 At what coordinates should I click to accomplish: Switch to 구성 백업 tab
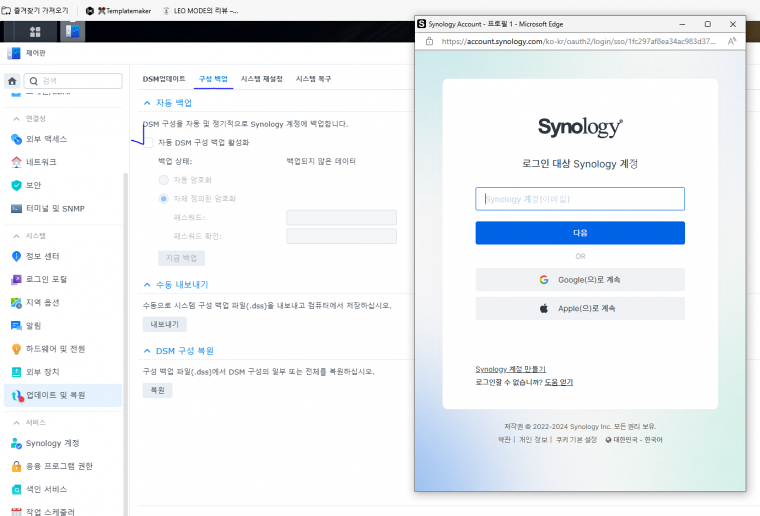214,78
